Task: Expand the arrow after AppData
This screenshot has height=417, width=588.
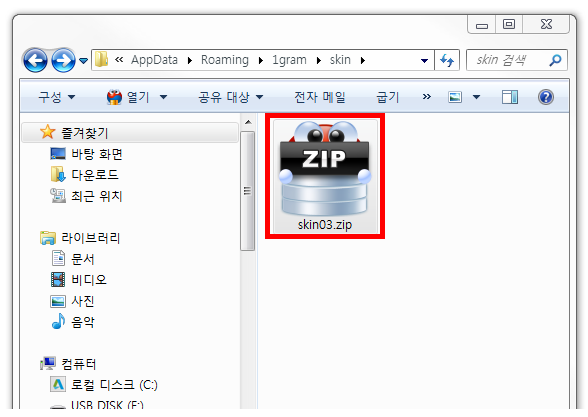Action: [x=190, y=60]
